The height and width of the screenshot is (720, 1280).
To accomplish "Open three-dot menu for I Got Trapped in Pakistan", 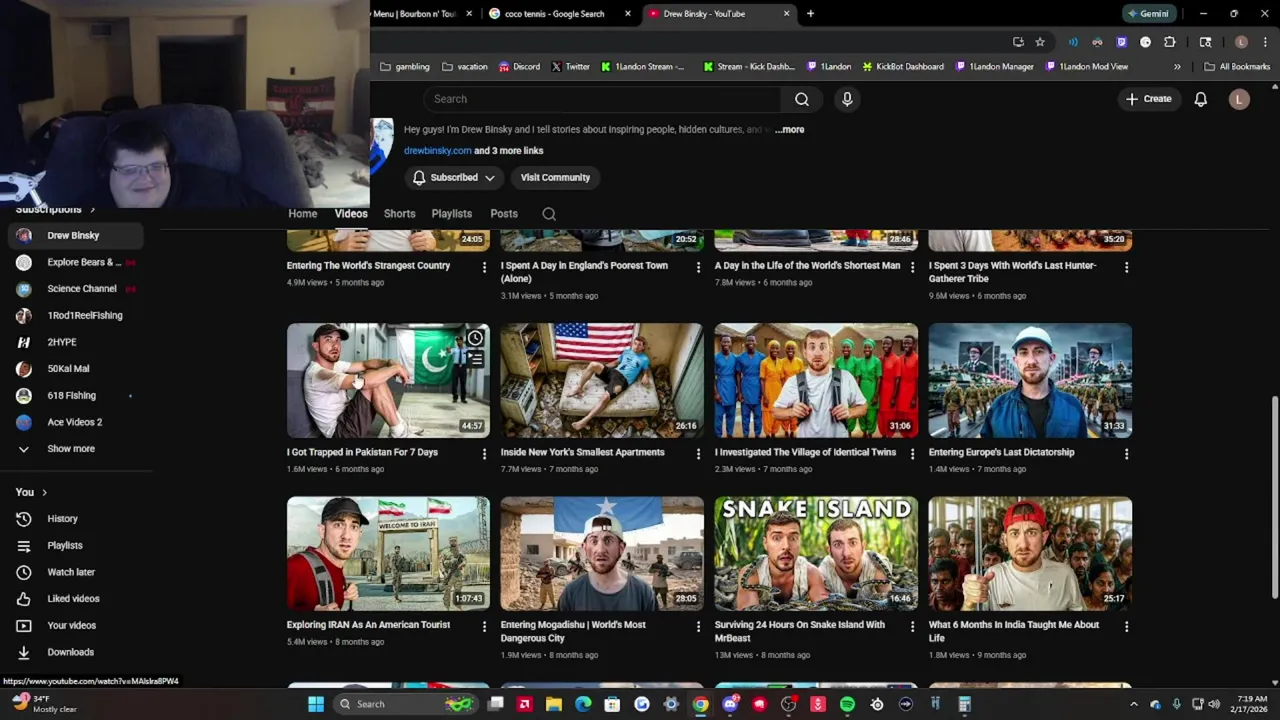I will point(484,453).
